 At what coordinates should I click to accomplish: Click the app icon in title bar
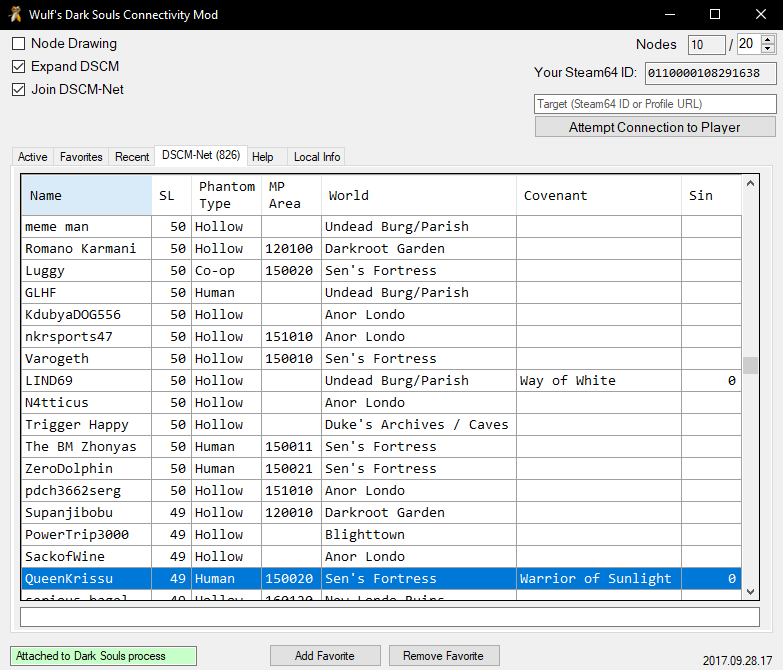tap(16, 14)
